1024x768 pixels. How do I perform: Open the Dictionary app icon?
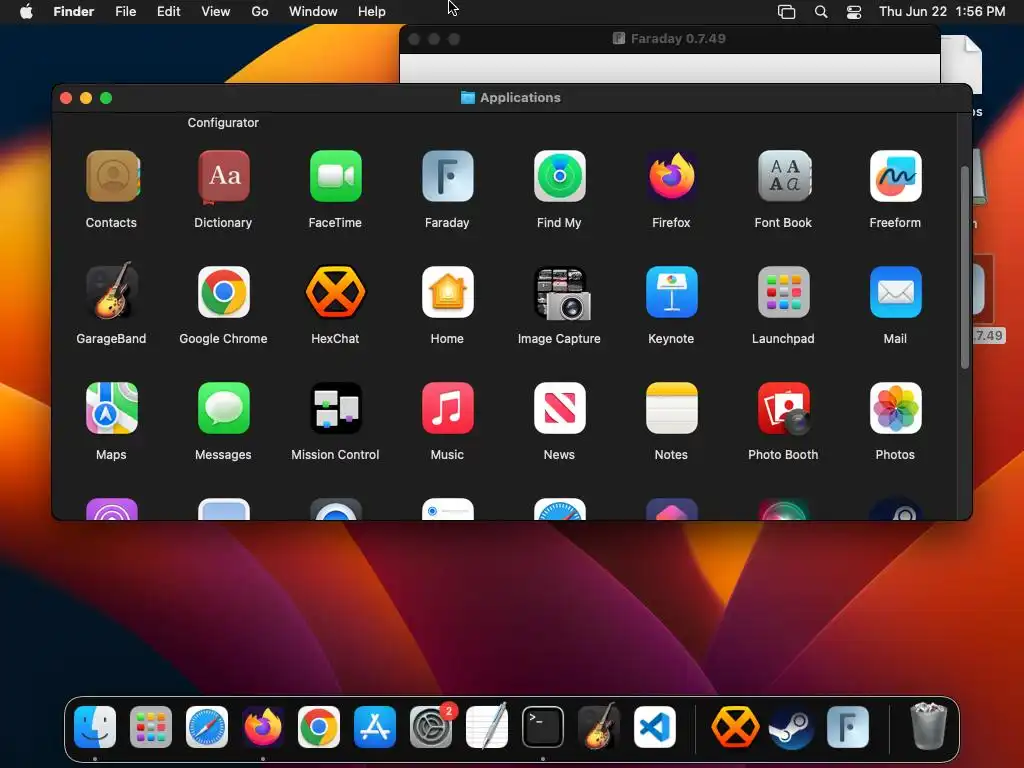click(223, 176)
